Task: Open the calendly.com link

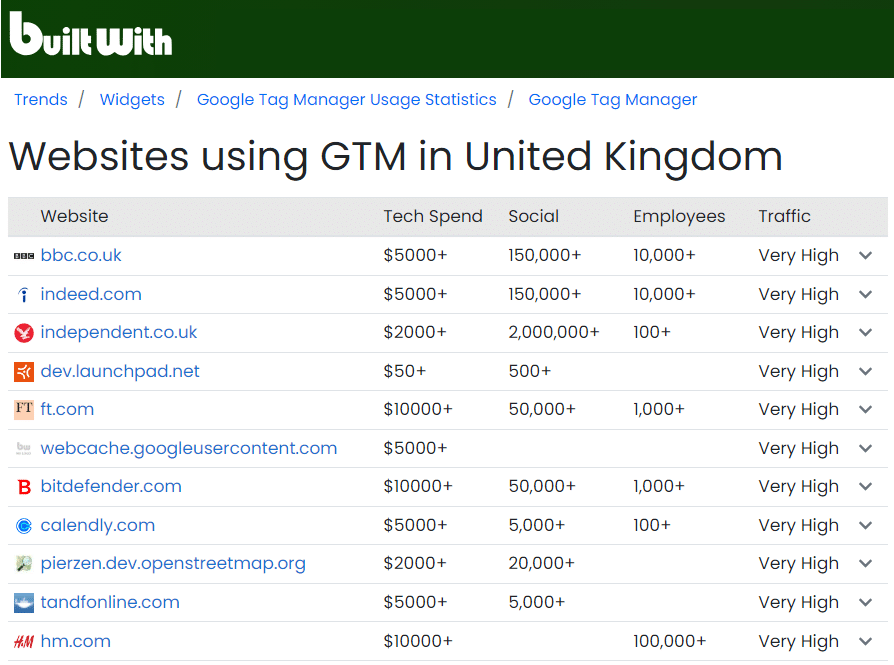Action: (97, 525)
